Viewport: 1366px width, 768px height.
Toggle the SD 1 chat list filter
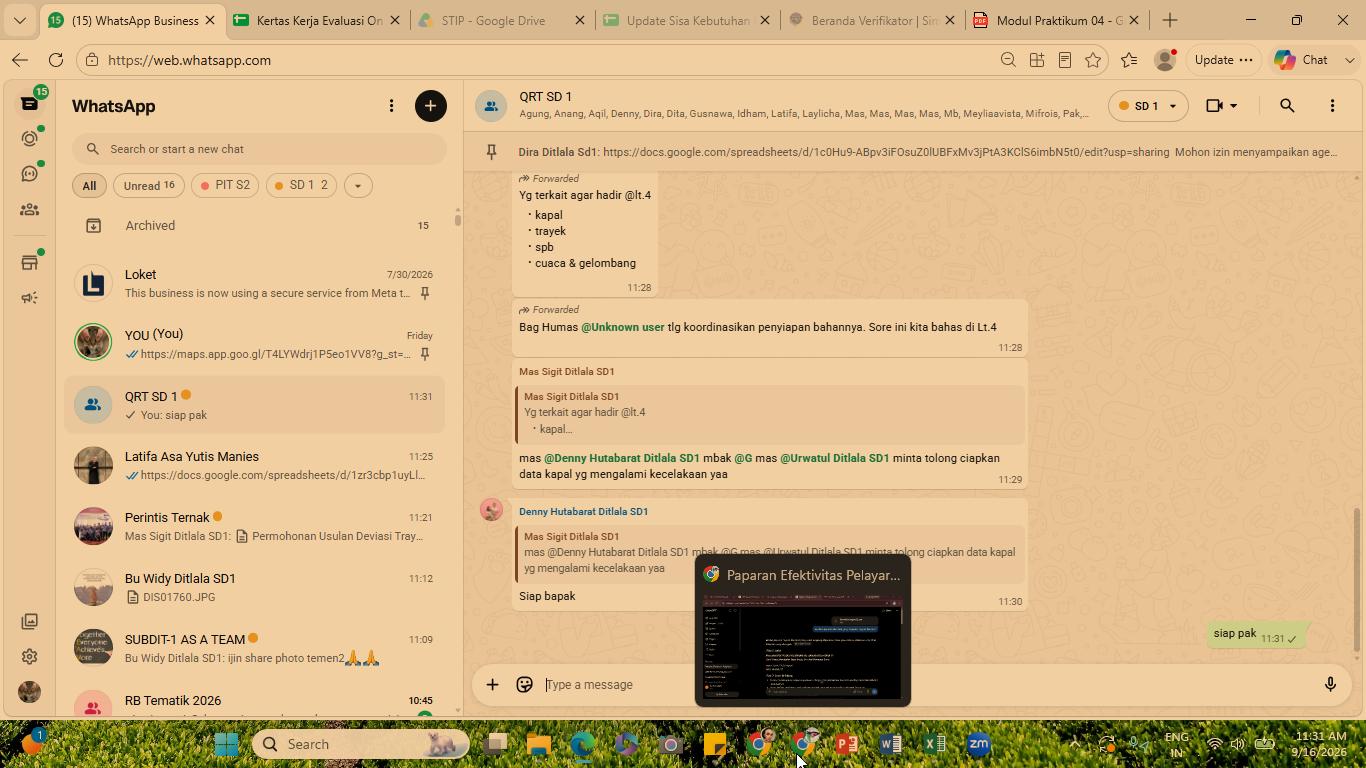[301, 186]
